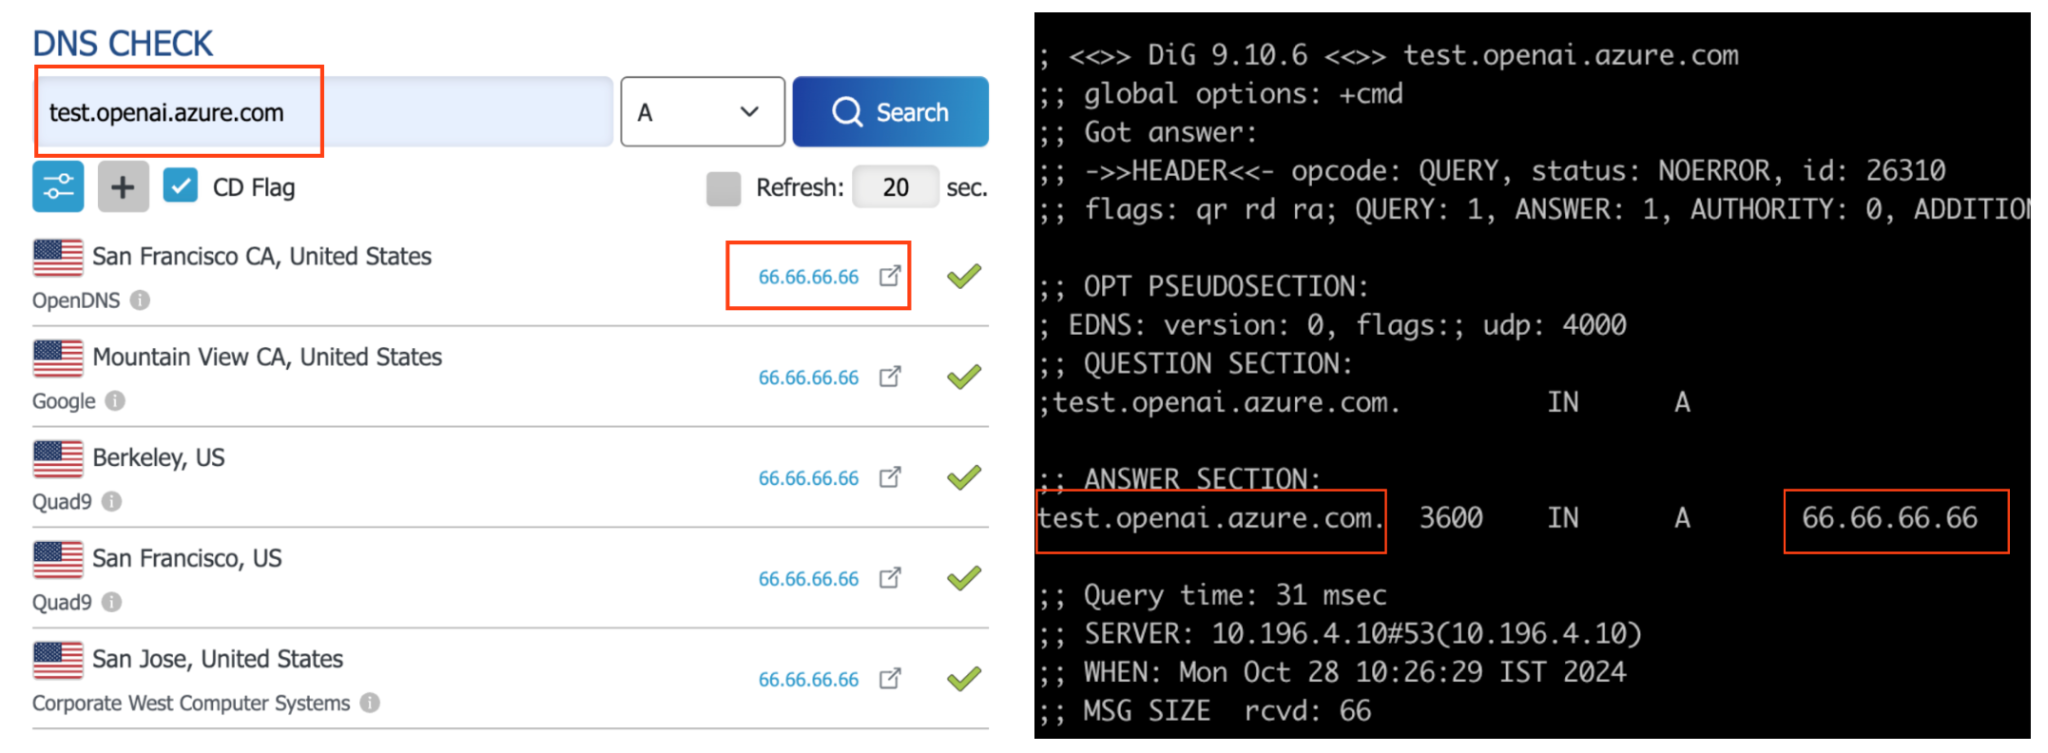
Task: Open external link icon for San Jose result
Action: pyautogui.click(x=890, y=679)
